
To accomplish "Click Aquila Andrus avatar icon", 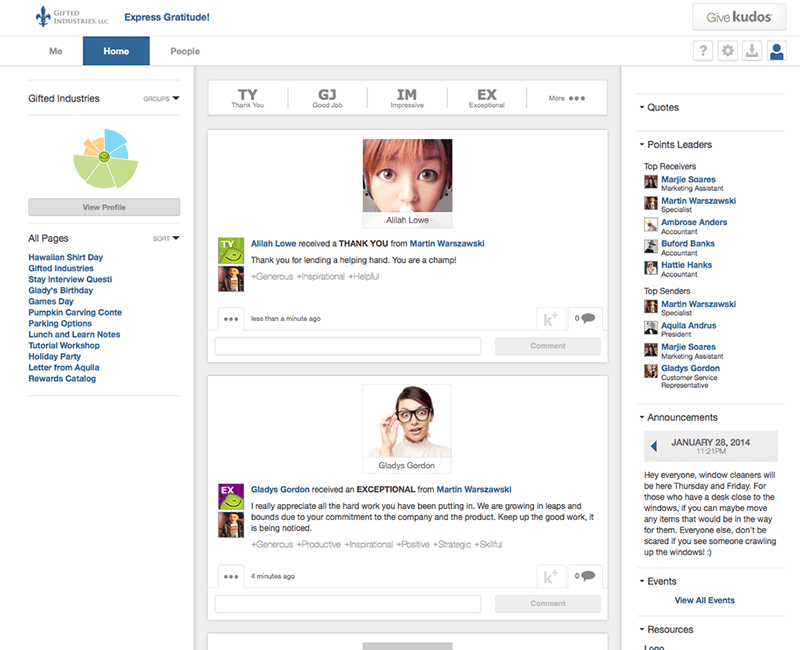I will coord(651,328).
